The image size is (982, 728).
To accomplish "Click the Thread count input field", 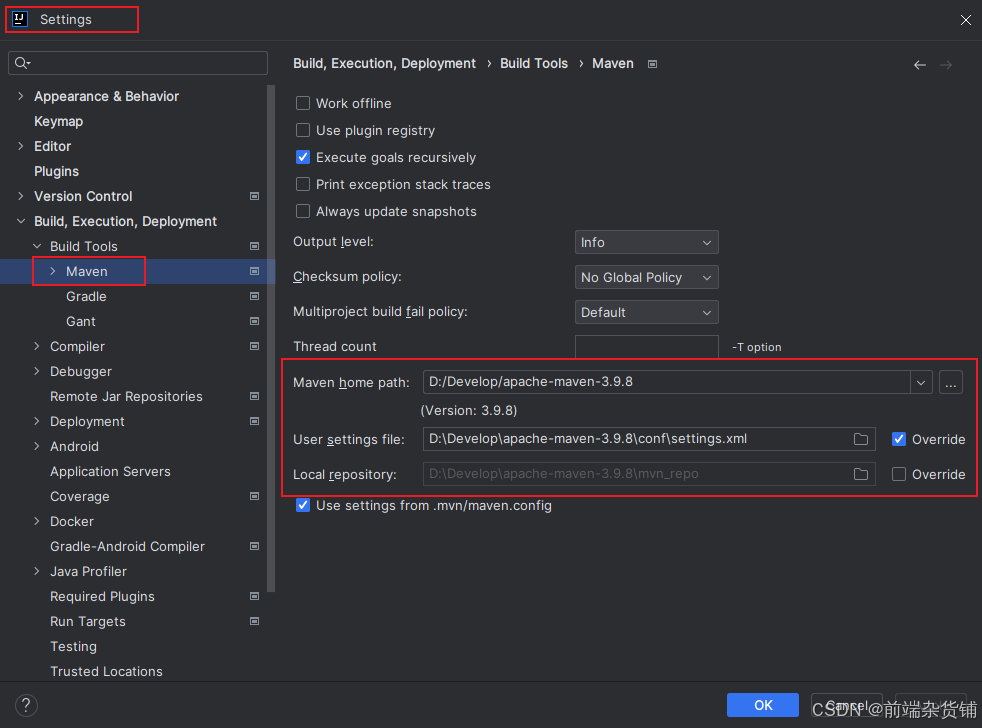I will pyautogui.click(x=646, y=346).
